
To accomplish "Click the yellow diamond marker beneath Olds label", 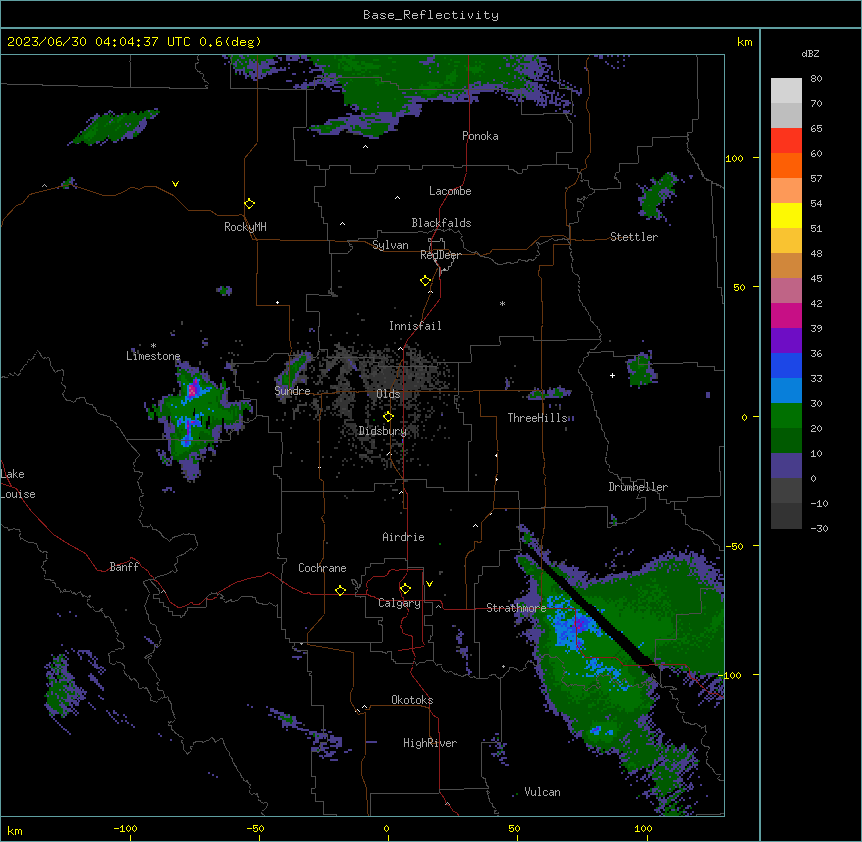I will 388,416.
